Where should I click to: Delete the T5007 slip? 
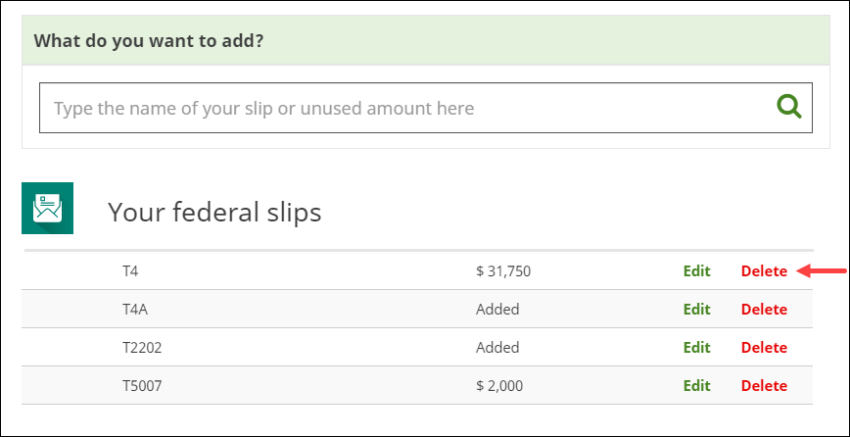point(764,385)
